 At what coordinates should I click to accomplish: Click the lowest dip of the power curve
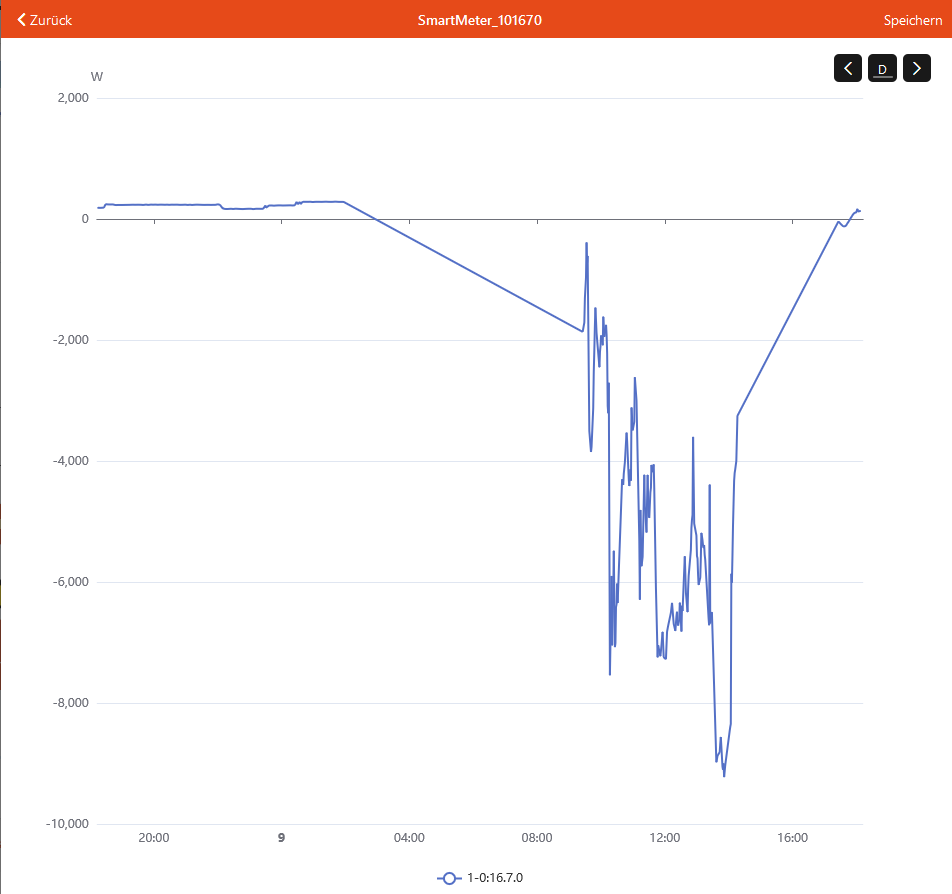(x=724, y=775)
